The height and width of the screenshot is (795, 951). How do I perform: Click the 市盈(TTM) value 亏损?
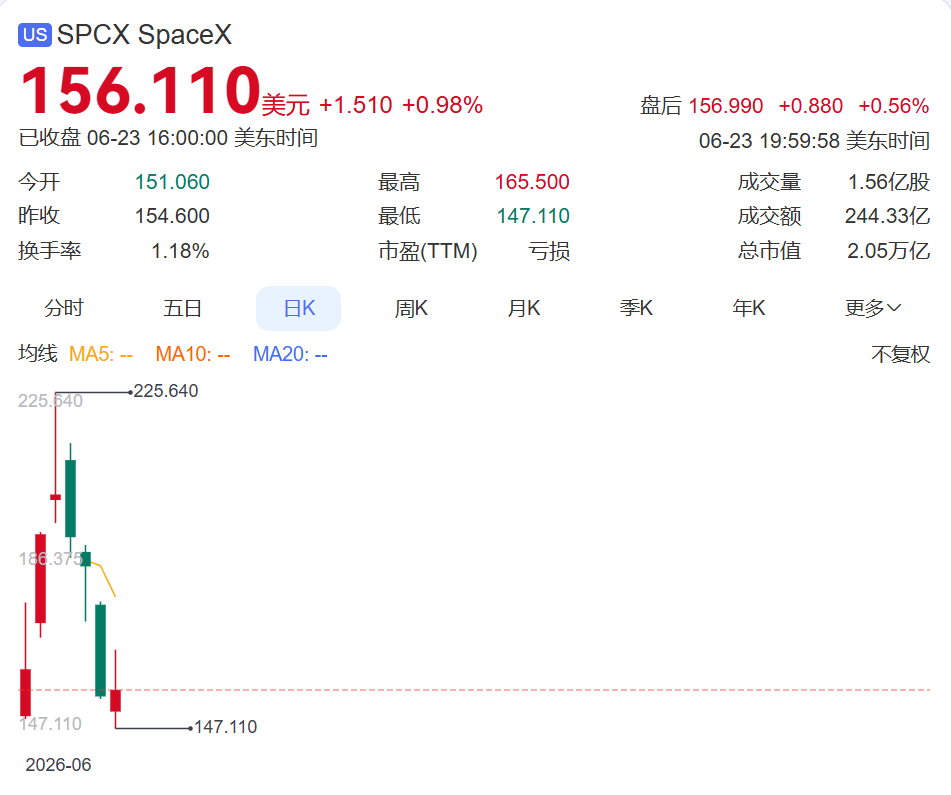coord(549,251)
